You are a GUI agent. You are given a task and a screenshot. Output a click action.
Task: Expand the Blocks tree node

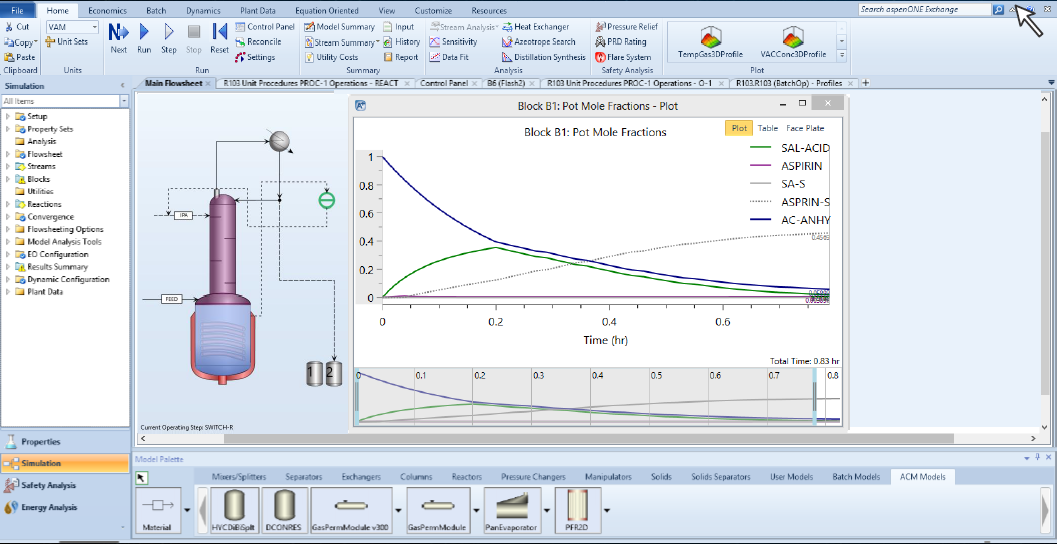[8, 179]
